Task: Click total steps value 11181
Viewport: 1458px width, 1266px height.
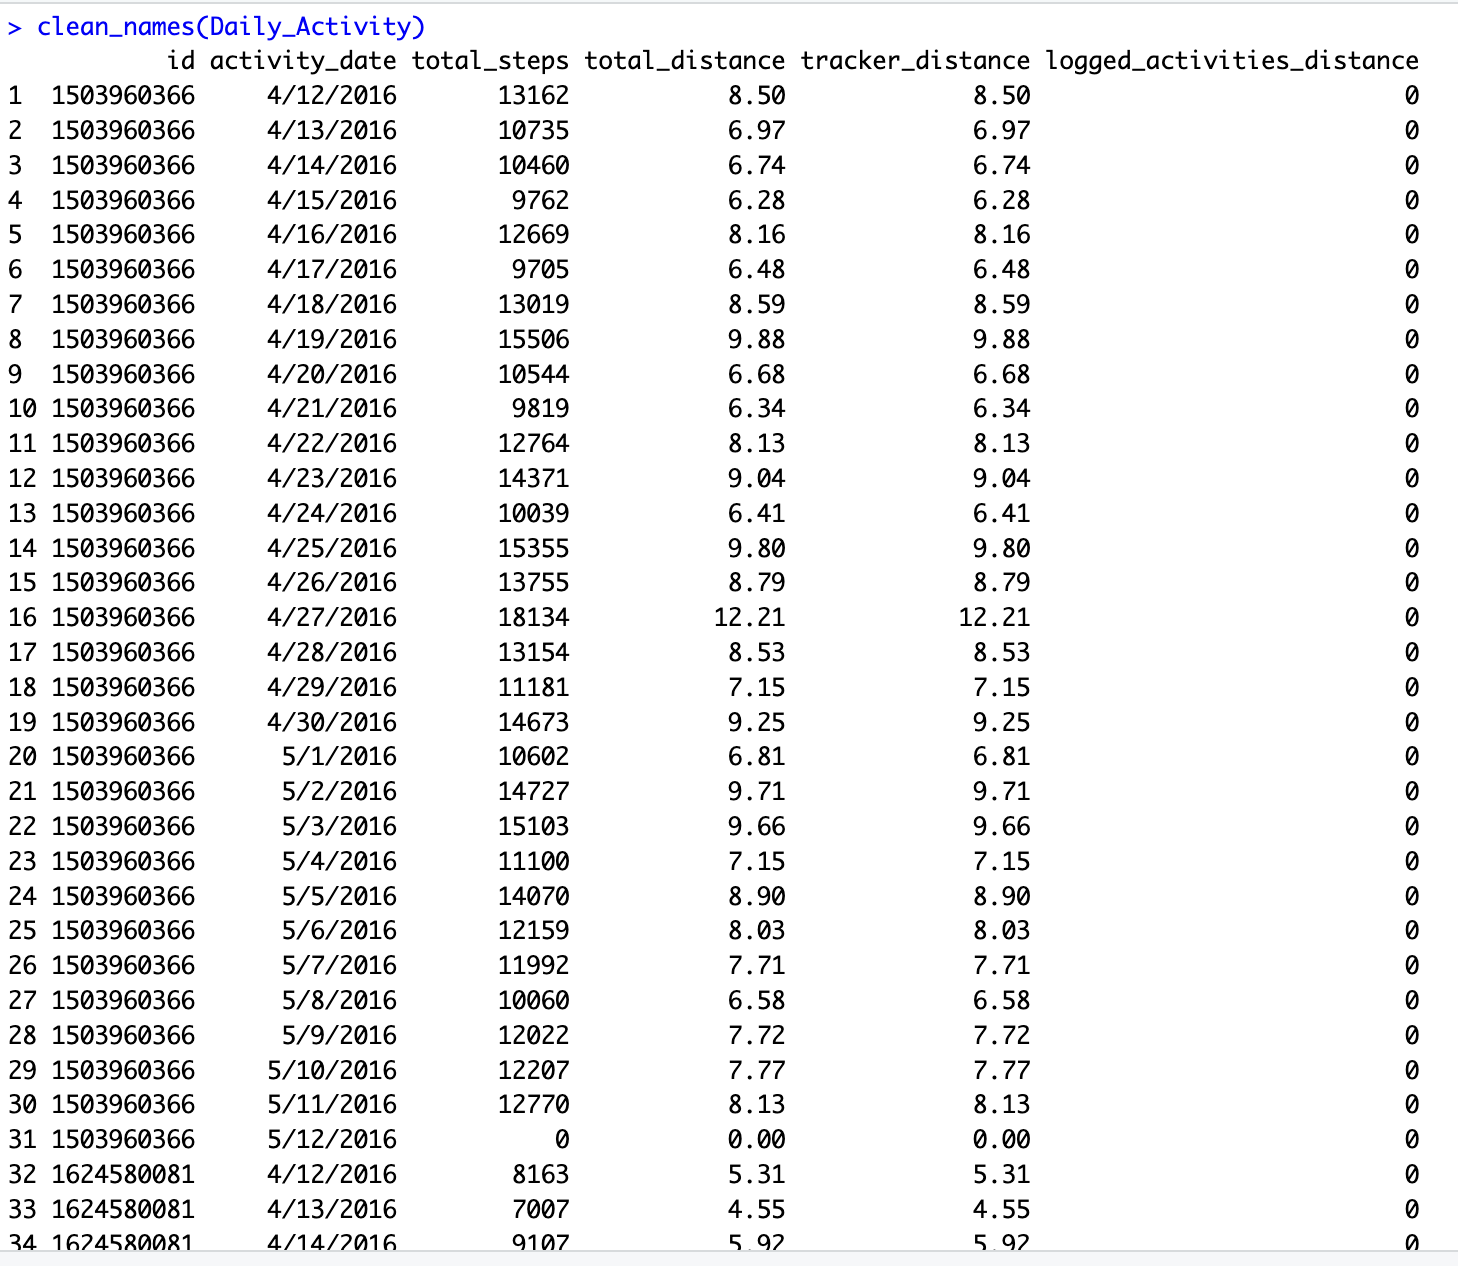Action: pyautogui.click(x=534, y=687)
